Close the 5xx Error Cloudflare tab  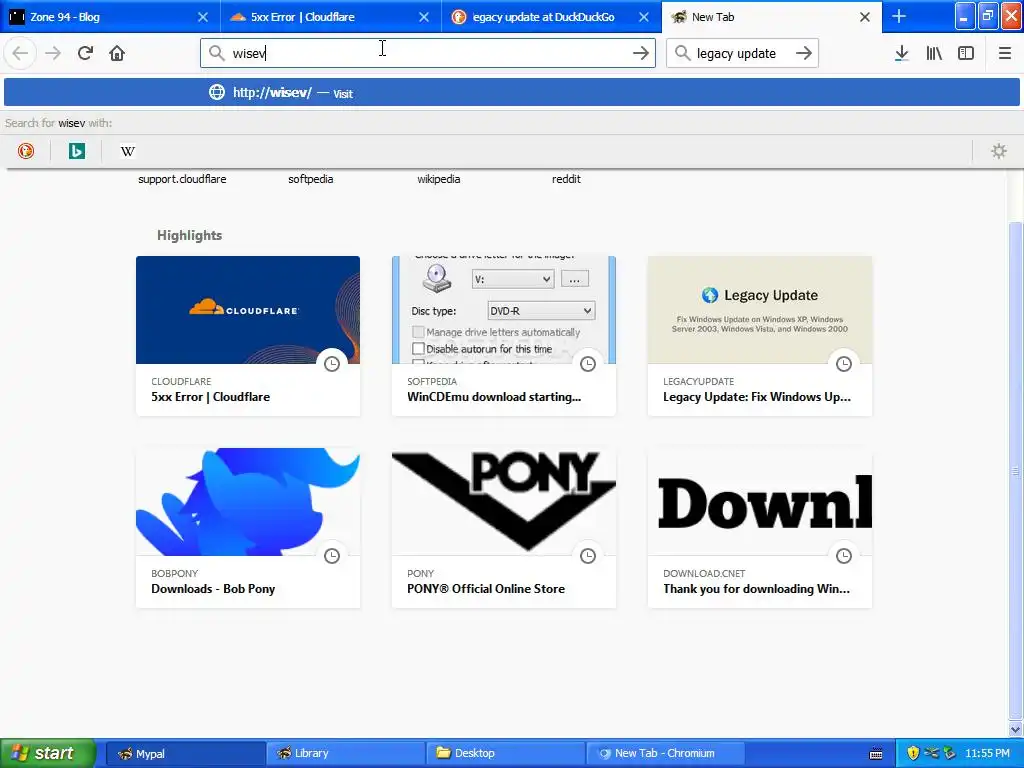[424, 17]
